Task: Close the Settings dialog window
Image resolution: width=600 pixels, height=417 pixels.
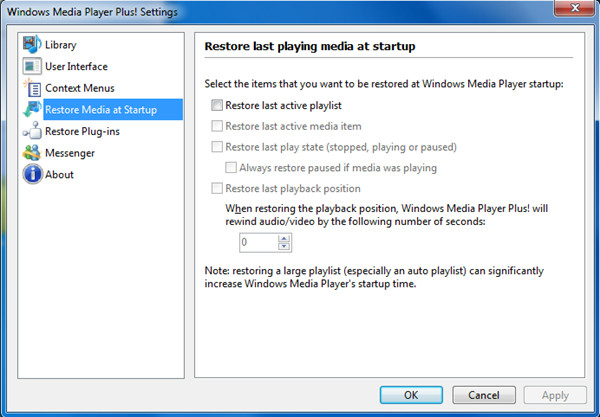Action: [574, 8]
